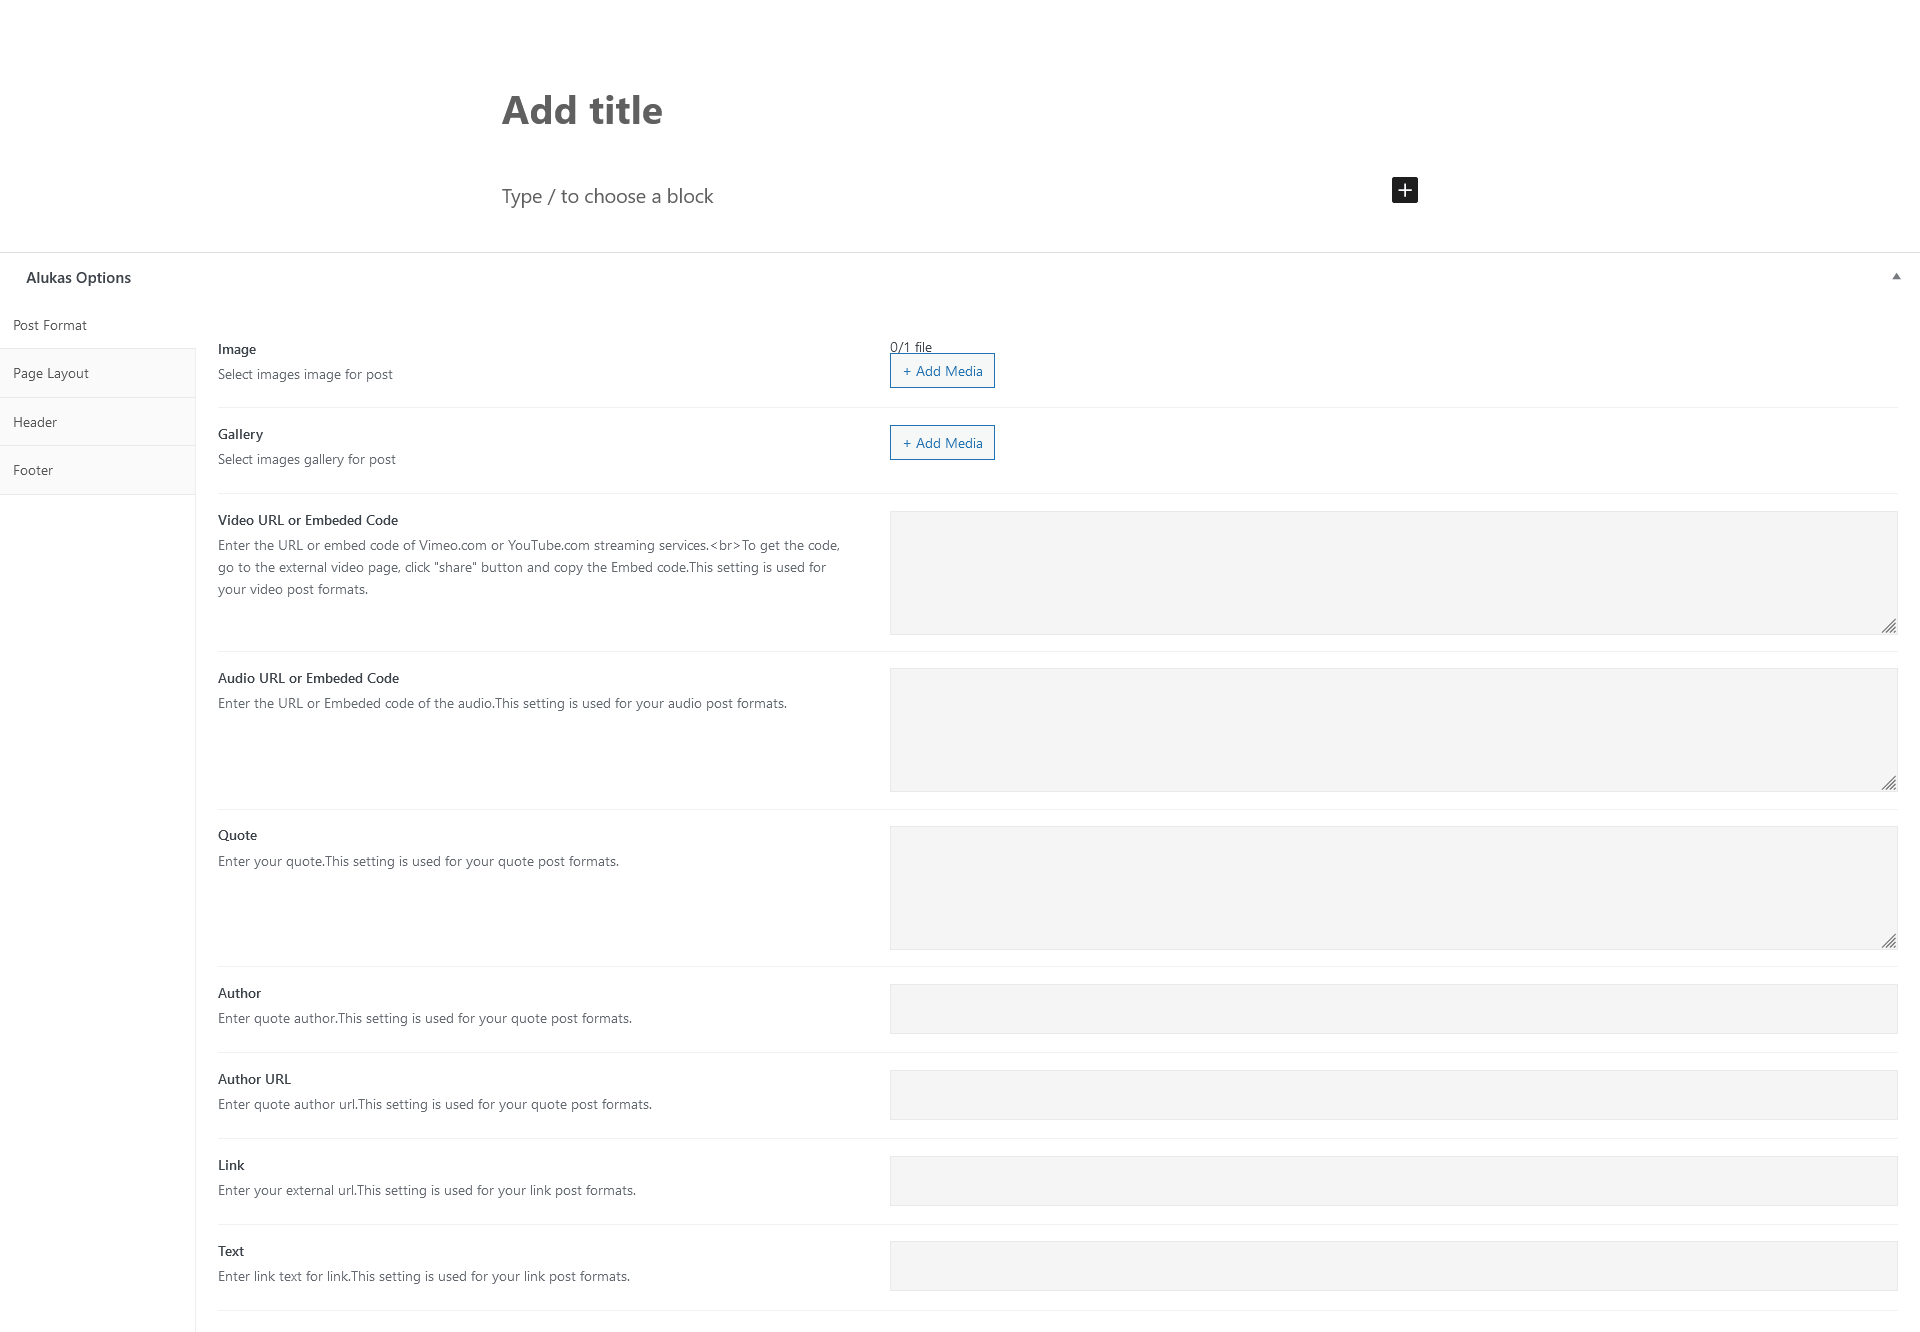
Task: Click the black plus block inserter icon
Action: coord(1404,190)
